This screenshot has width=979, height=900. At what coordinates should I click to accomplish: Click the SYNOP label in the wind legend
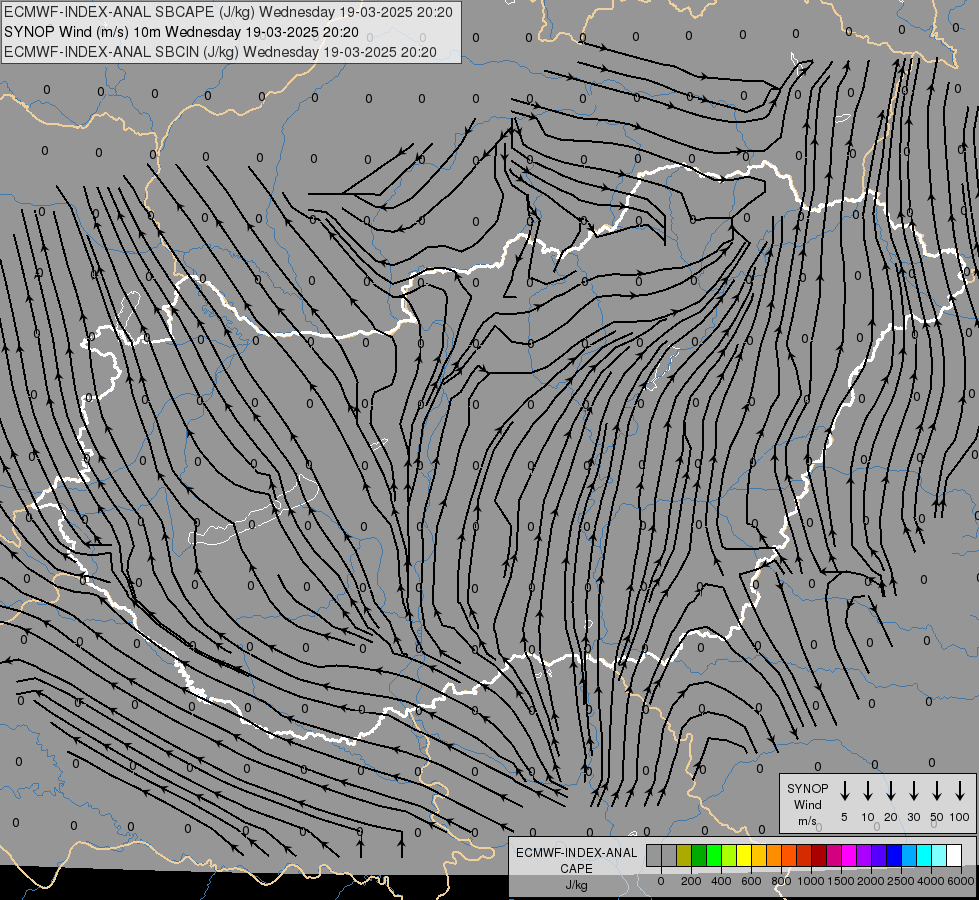807,789
